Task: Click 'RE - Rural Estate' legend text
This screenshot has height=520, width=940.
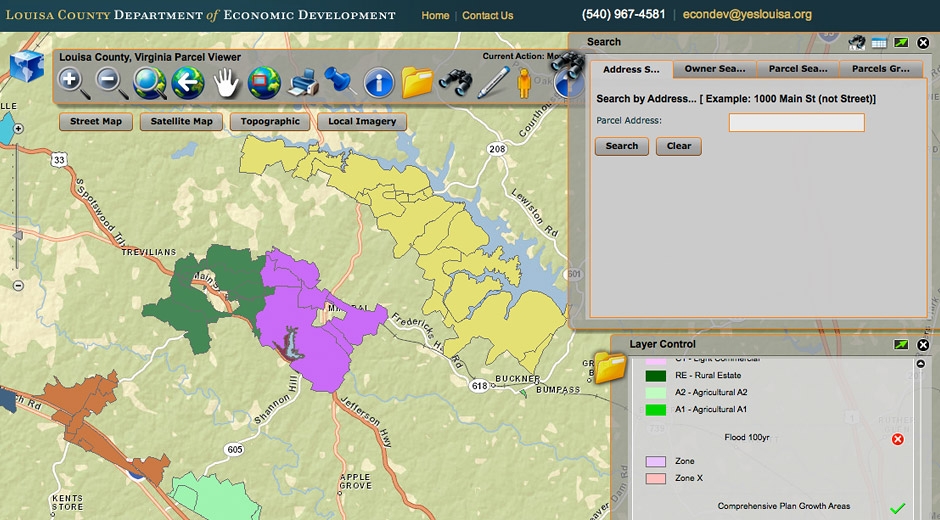Action: (x=708, y=375)
